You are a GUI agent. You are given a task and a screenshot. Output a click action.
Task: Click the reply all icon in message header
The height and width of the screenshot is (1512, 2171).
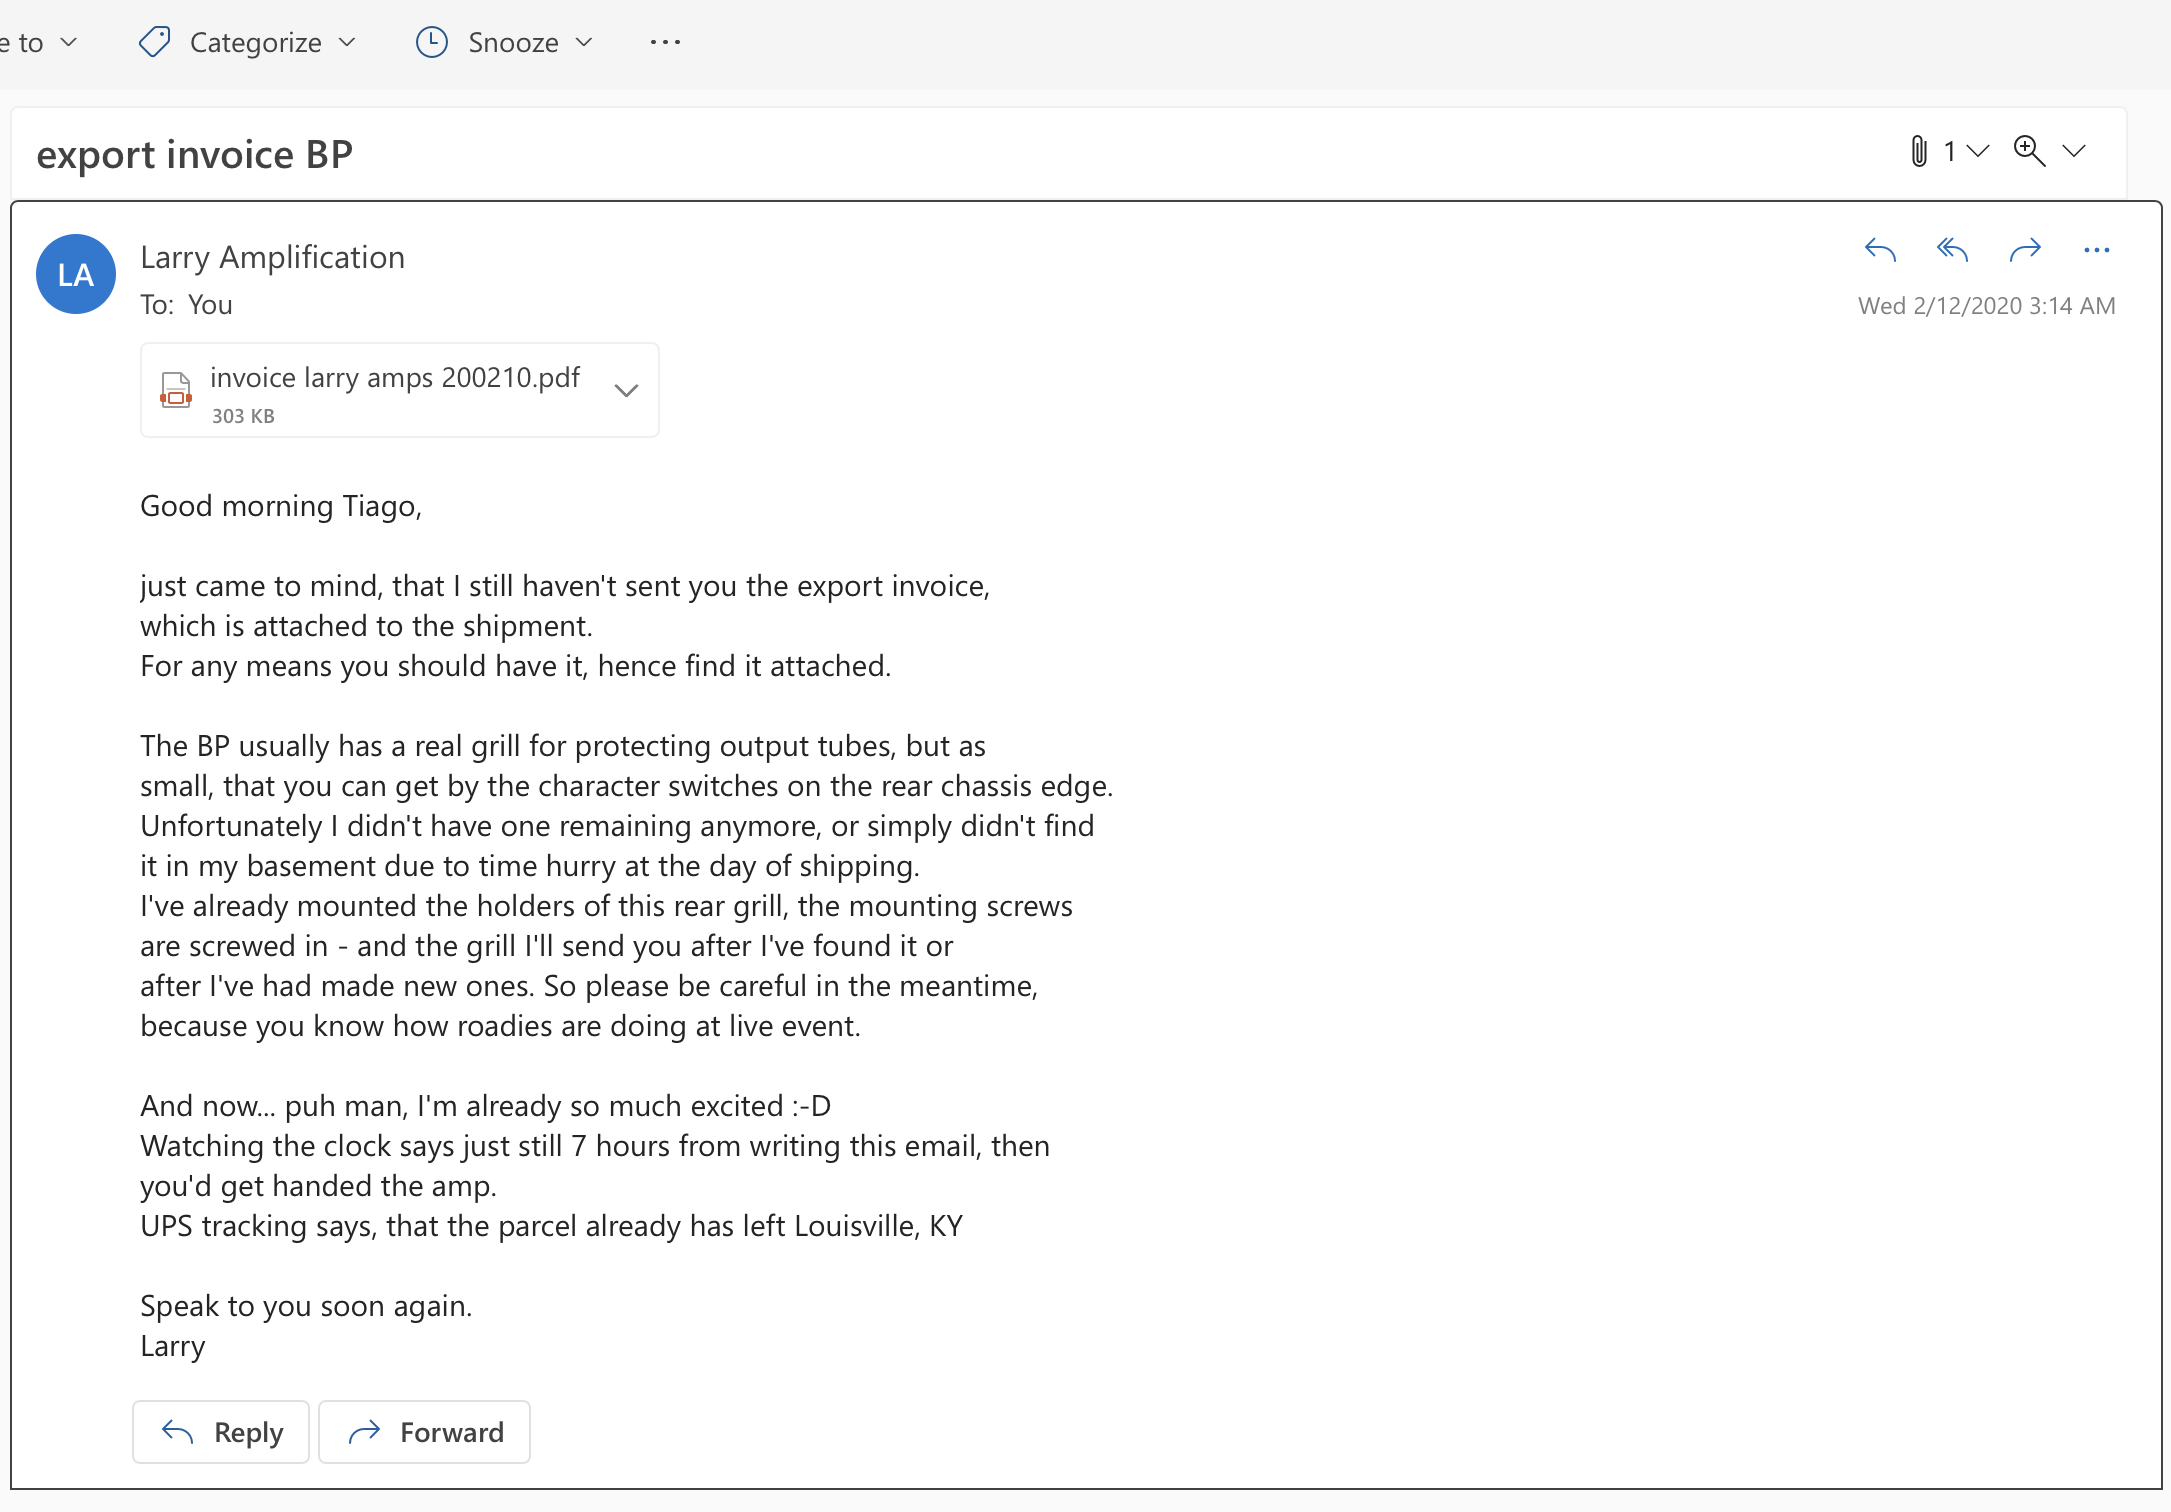1952,250
